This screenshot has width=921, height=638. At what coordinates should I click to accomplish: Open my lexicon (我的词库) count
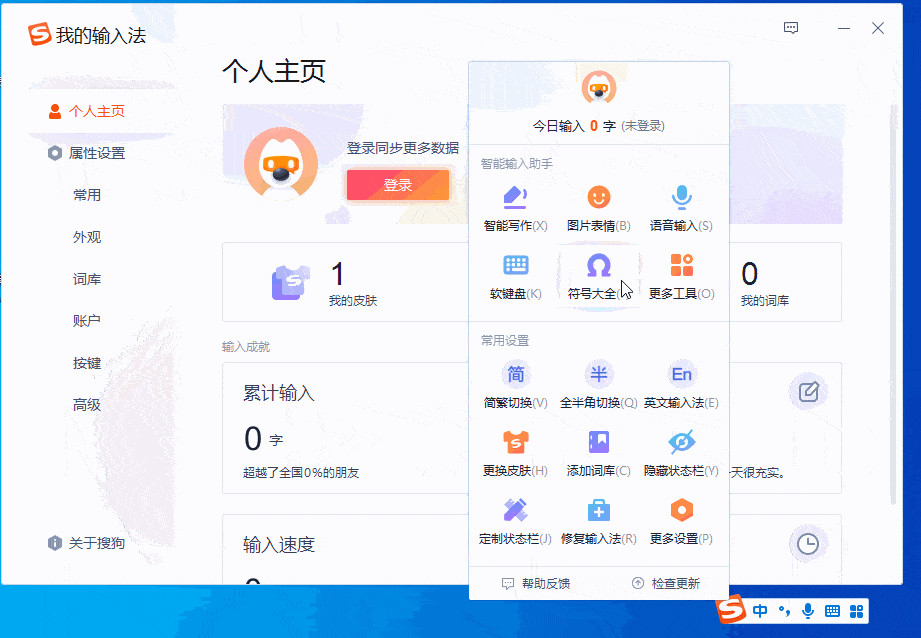coord(764,284)
